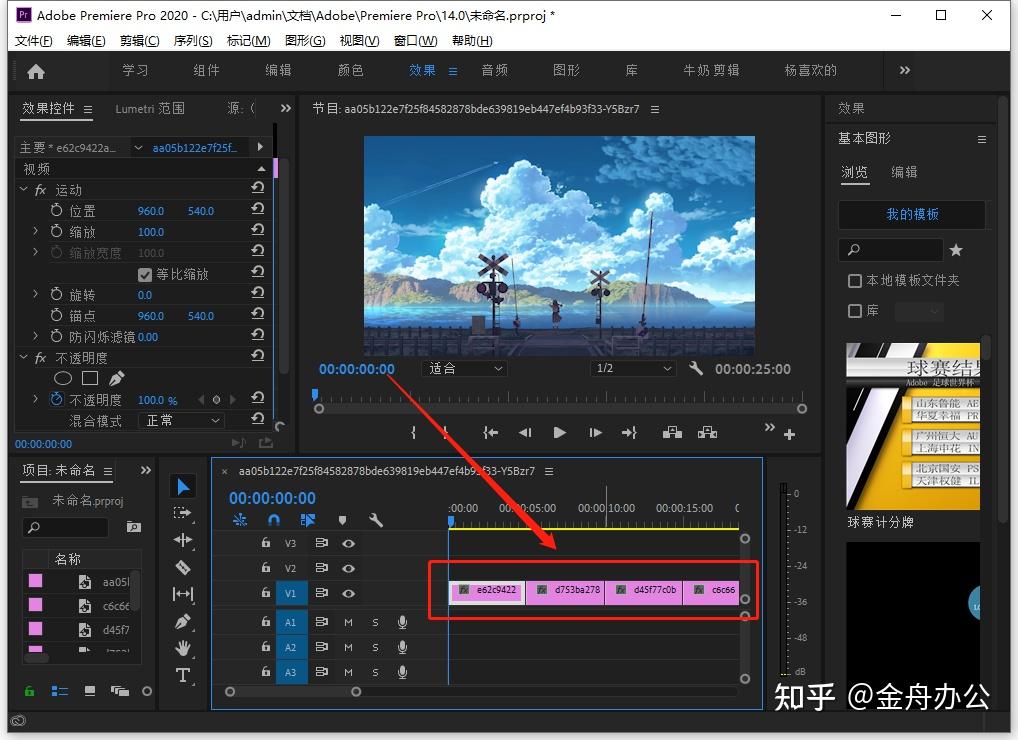Image resolution: width=1018 pixels, height=740 pixels.
Task: Step back one frame
Action: [525, 433]
